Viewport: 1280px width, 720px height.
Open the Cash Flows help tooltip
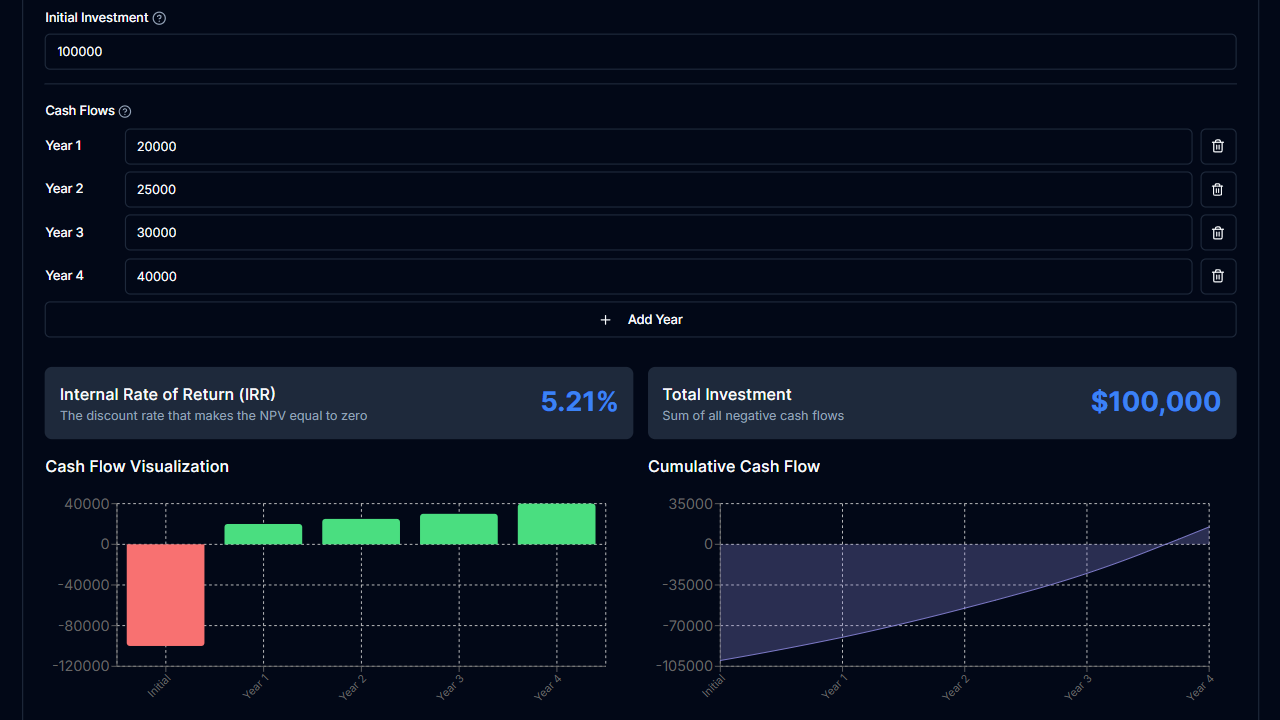(124, 111)
